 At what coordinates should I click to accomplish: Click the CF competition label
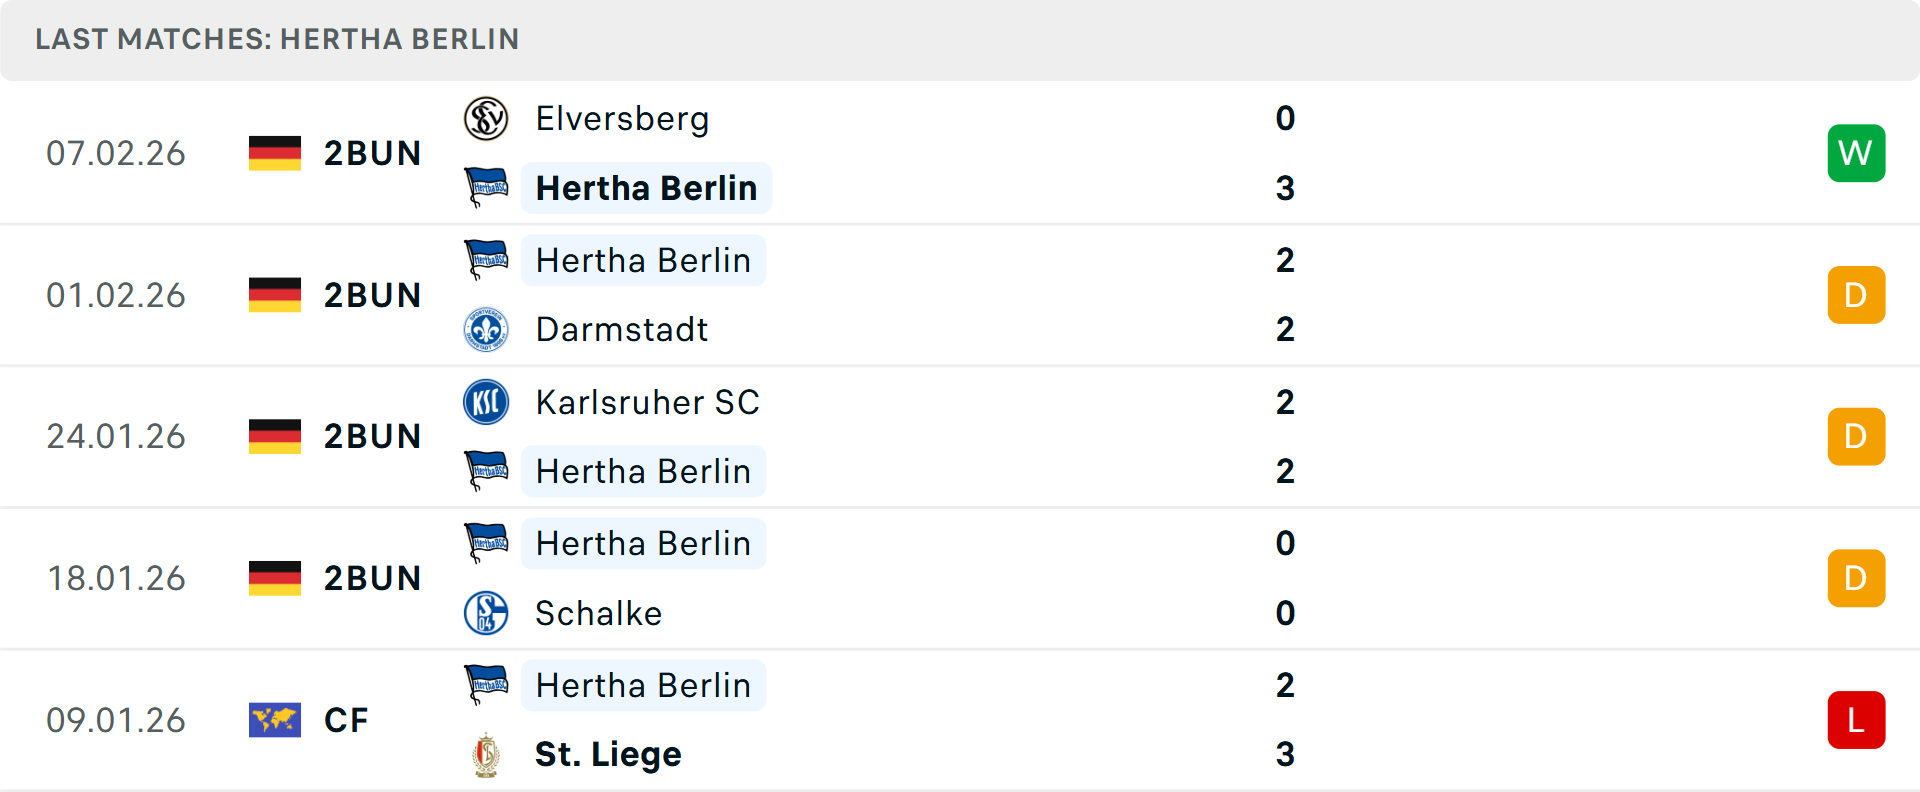pos(346,720)
